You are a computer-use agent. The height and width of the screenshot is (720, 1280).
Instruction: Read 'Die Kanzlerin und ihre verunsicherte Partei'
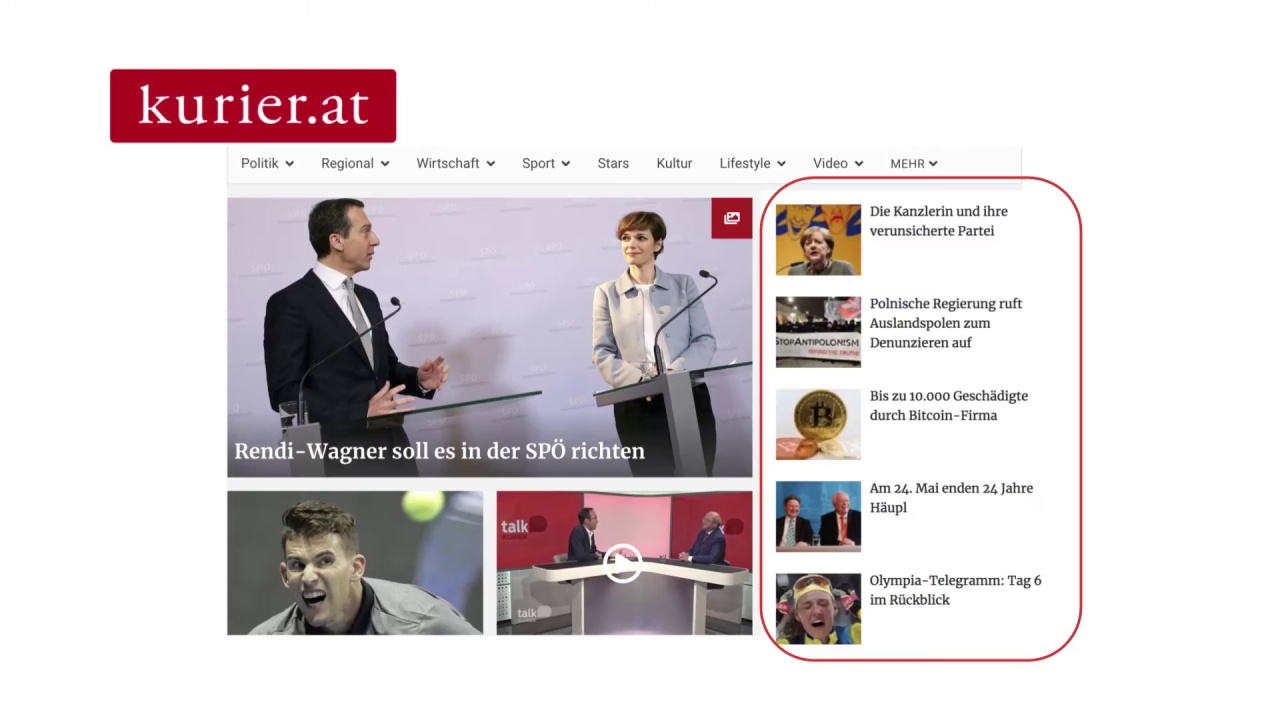[938, 221]
